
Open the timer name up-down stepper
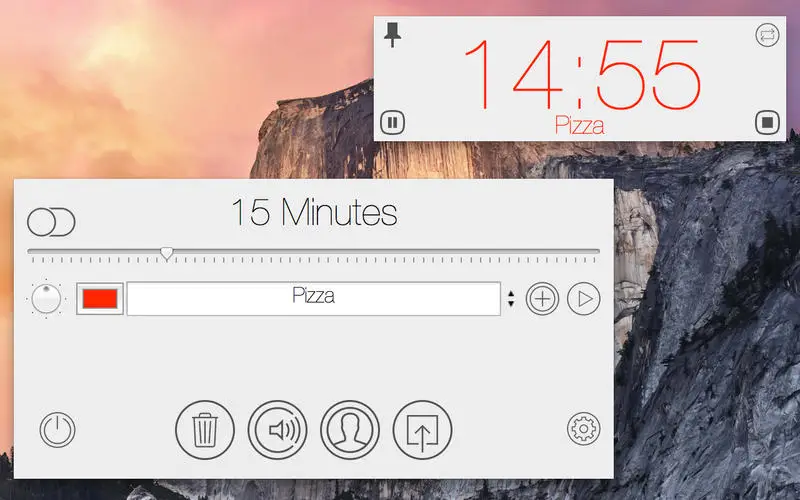click(x=511, y=298)
